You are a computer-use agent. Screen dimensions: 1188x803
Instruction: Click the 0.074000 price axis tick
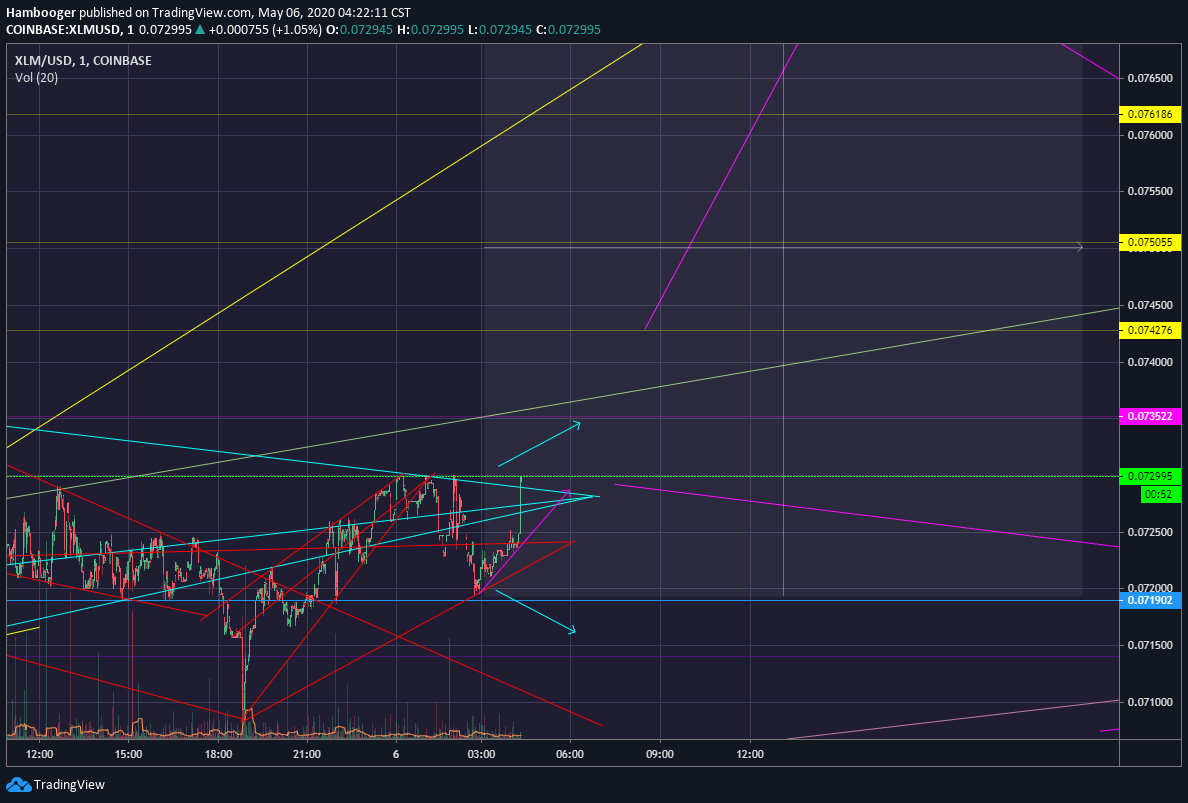coord(1150,362)
